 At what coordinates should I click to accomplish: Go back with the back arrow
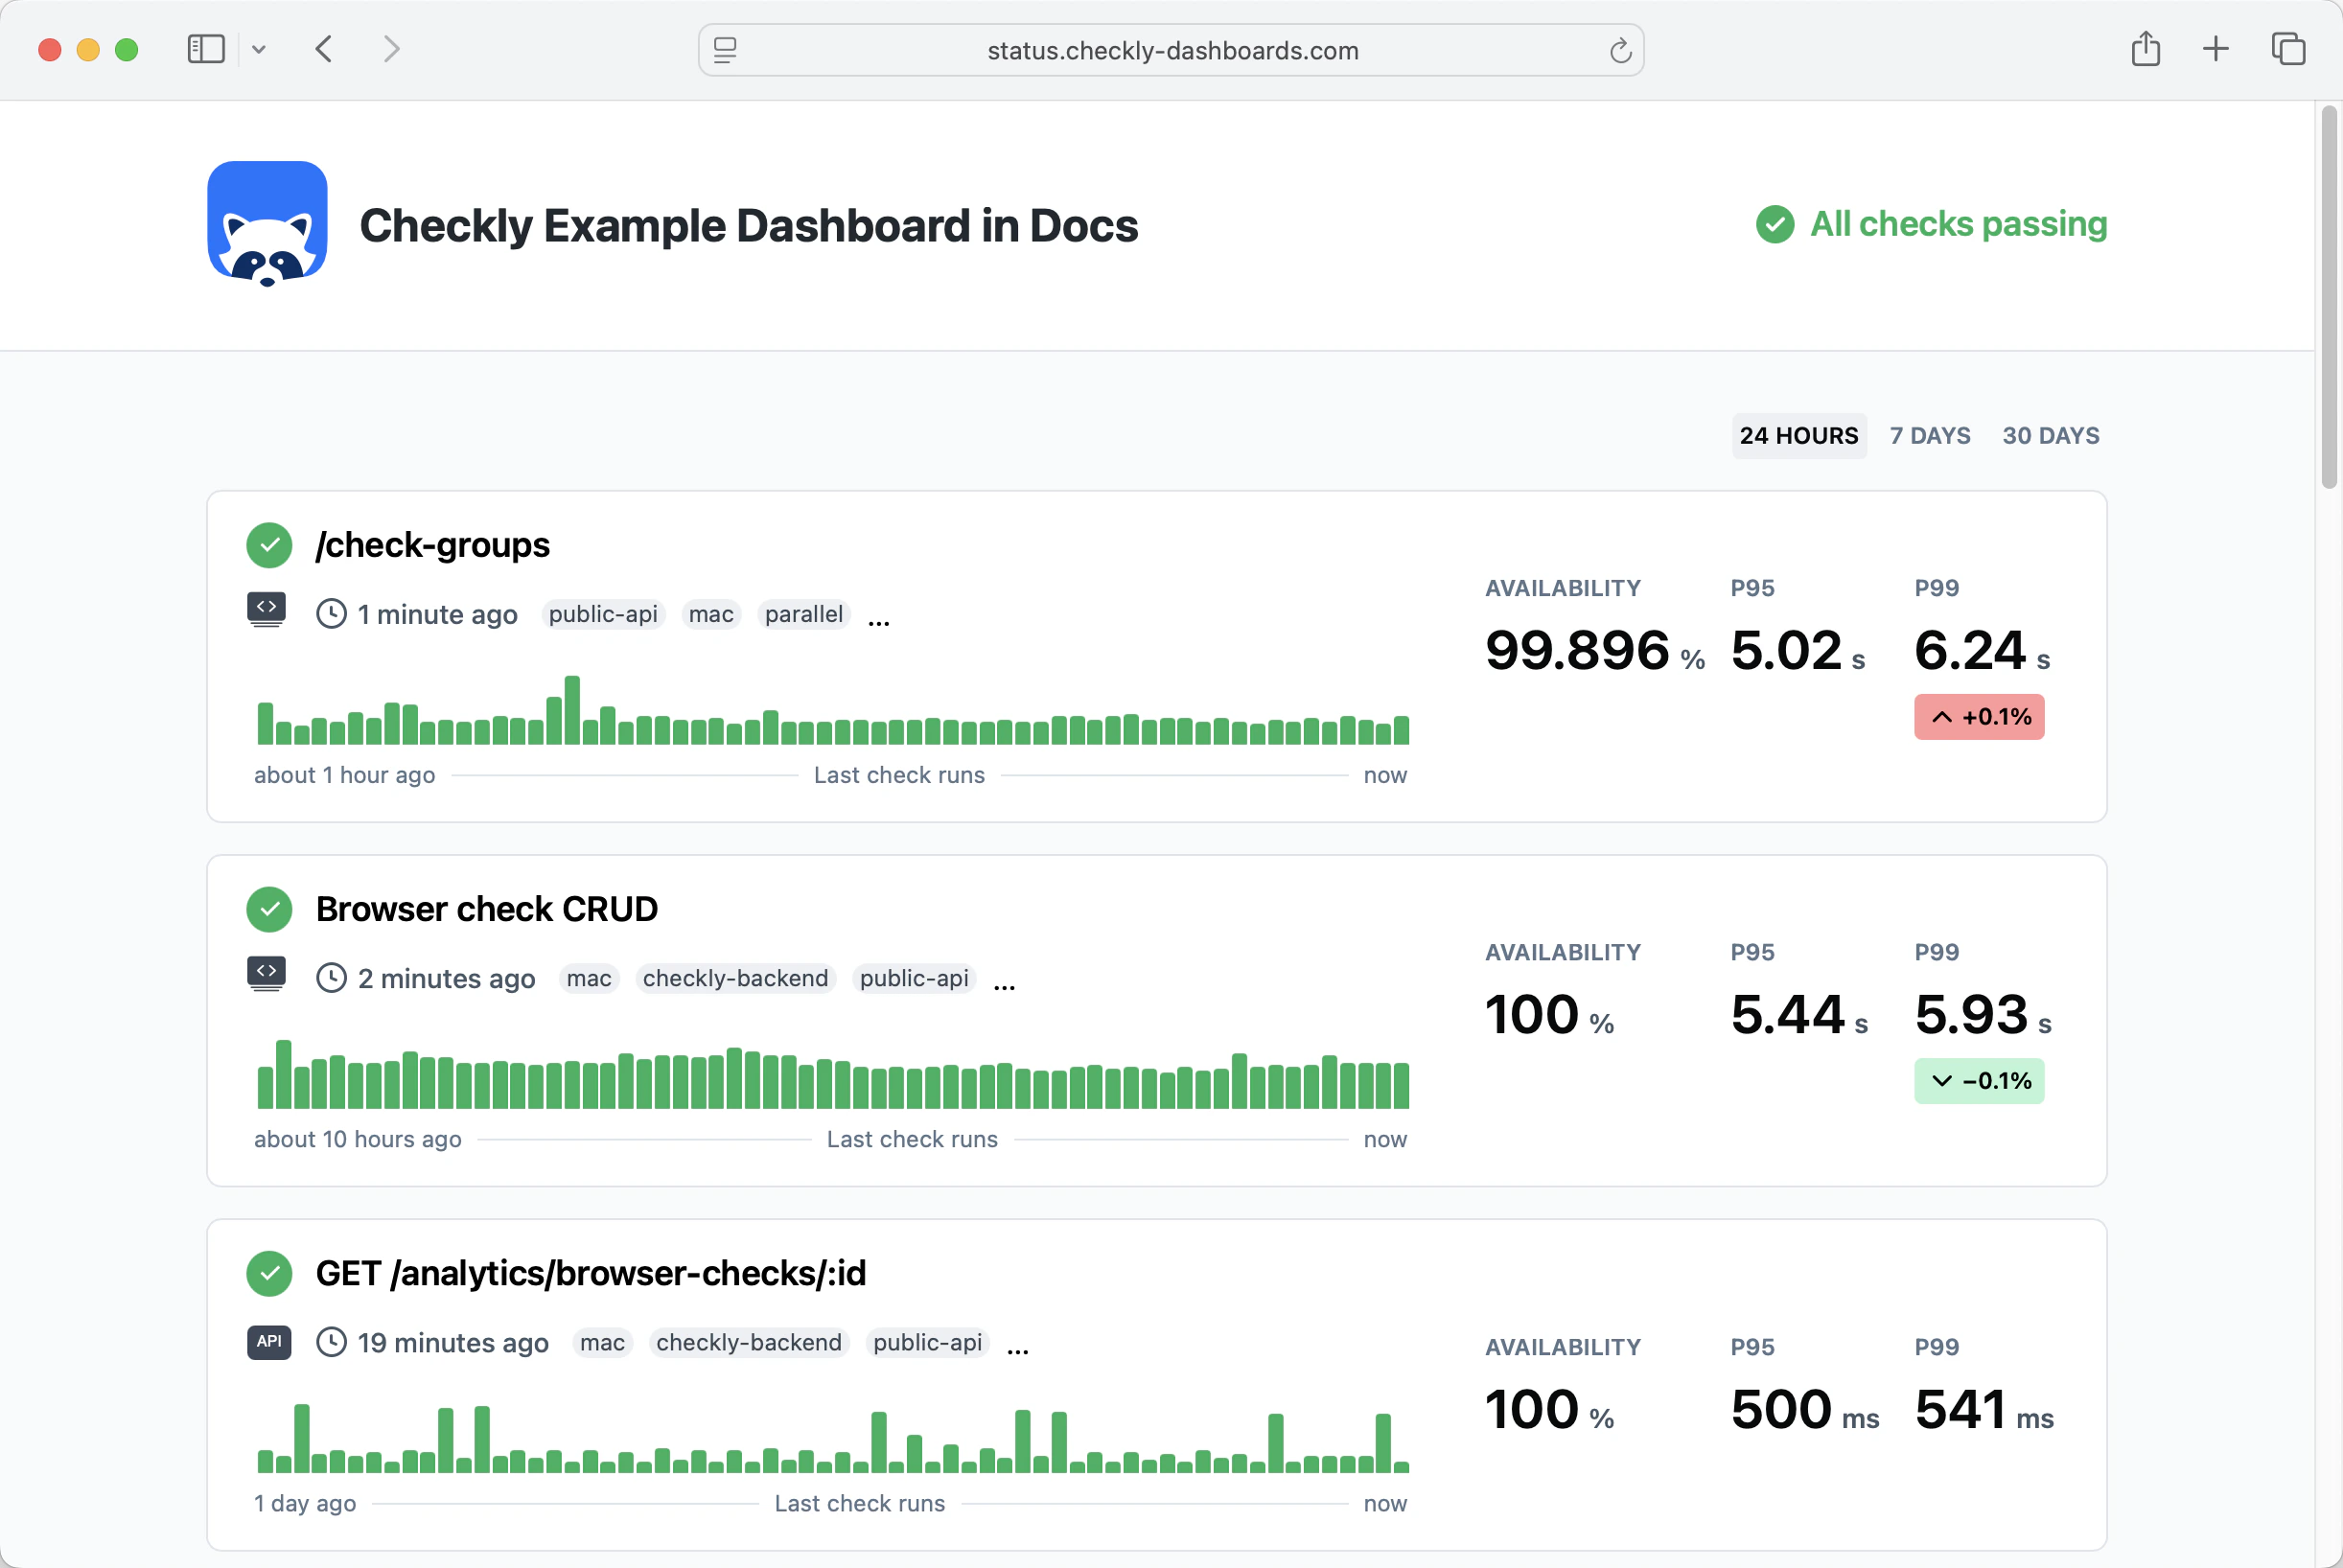click(323, 49)
